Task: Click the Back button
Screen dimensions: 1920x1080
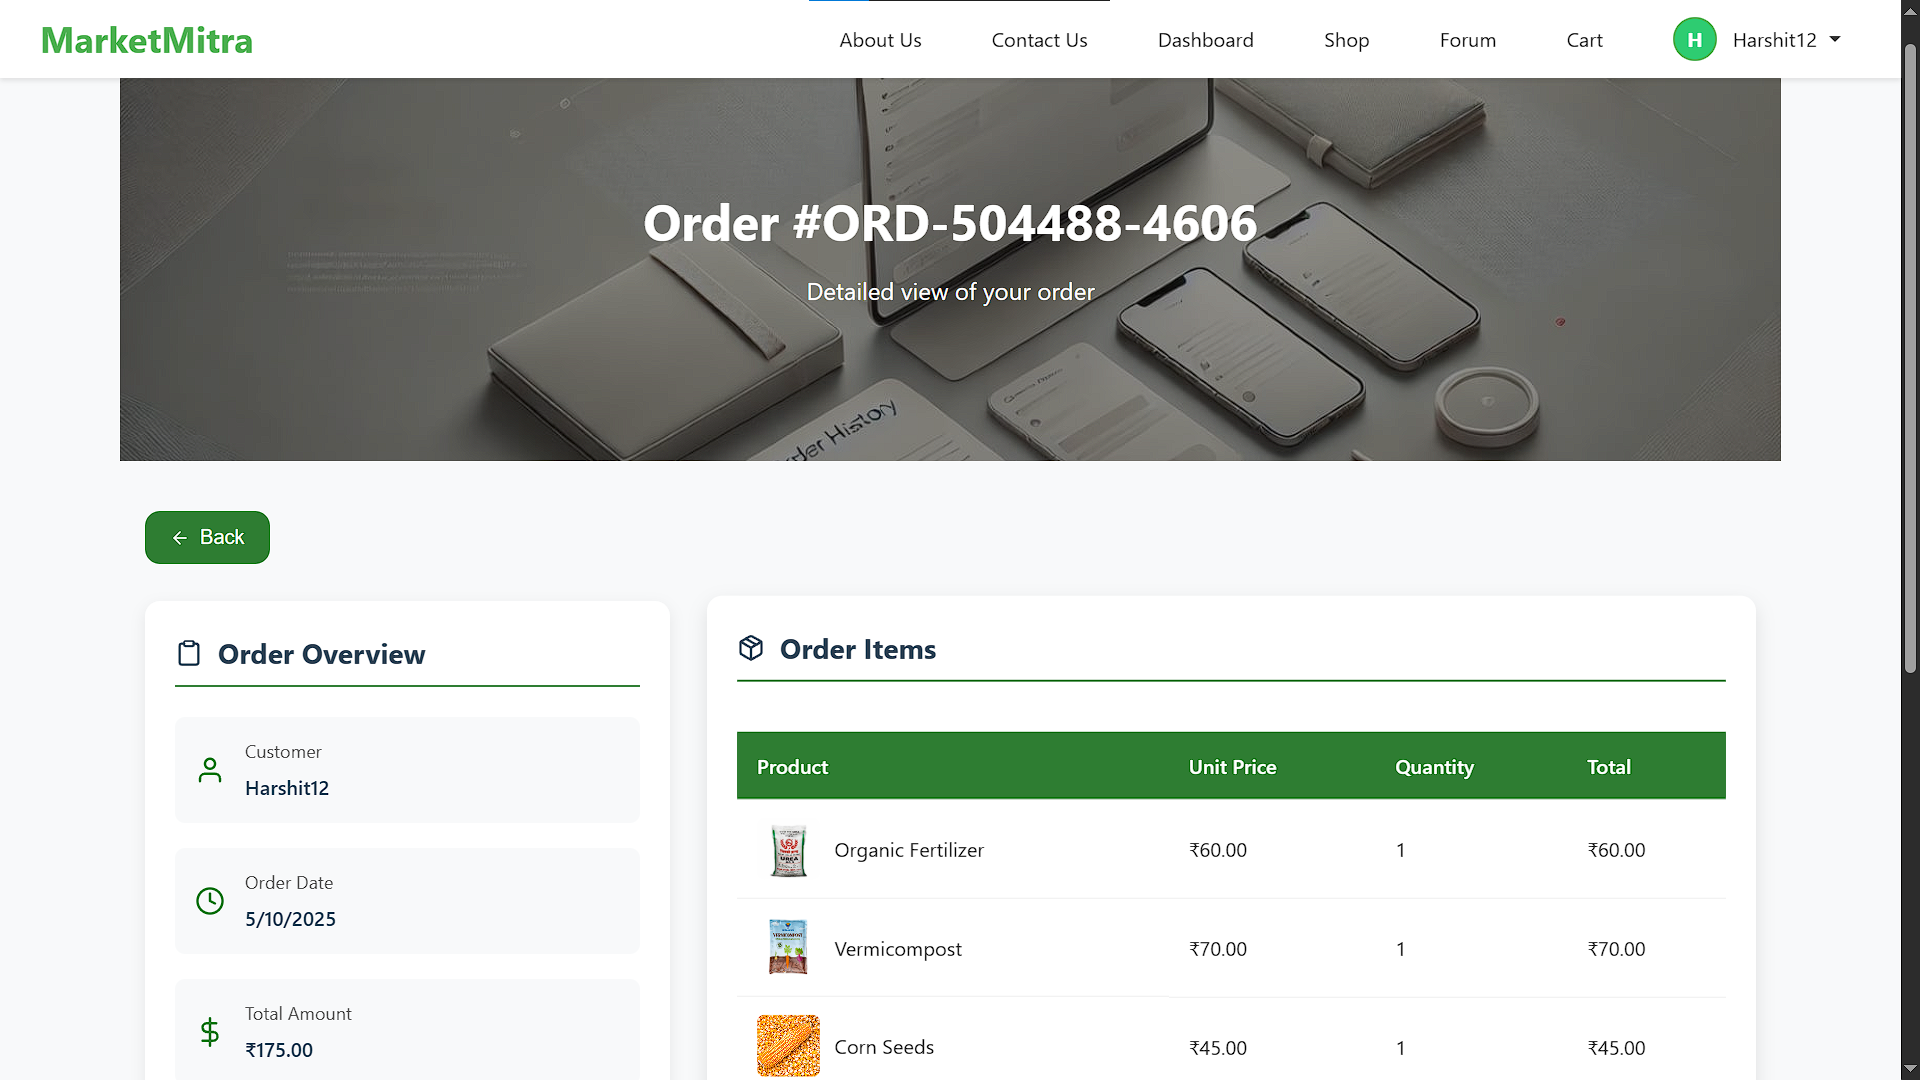Action: [x=207, y=537]
